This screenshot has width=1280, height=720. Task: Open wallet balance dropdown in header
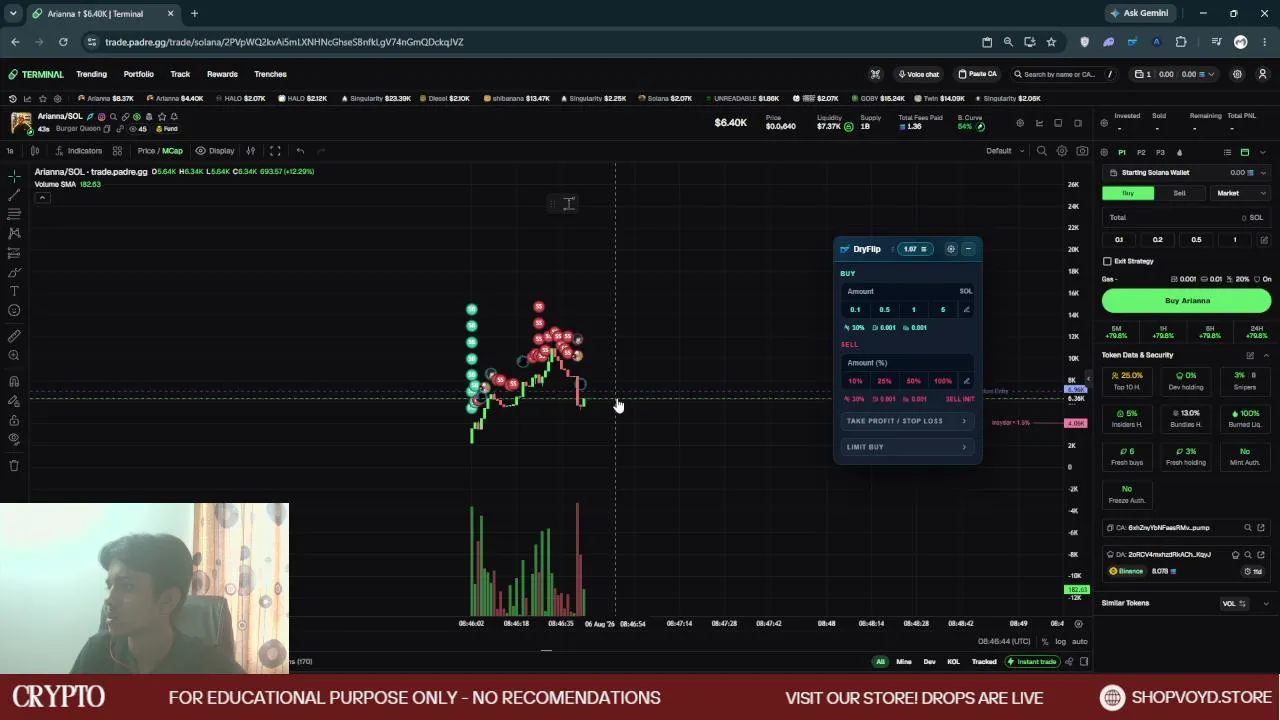(x=1174, y=74)
